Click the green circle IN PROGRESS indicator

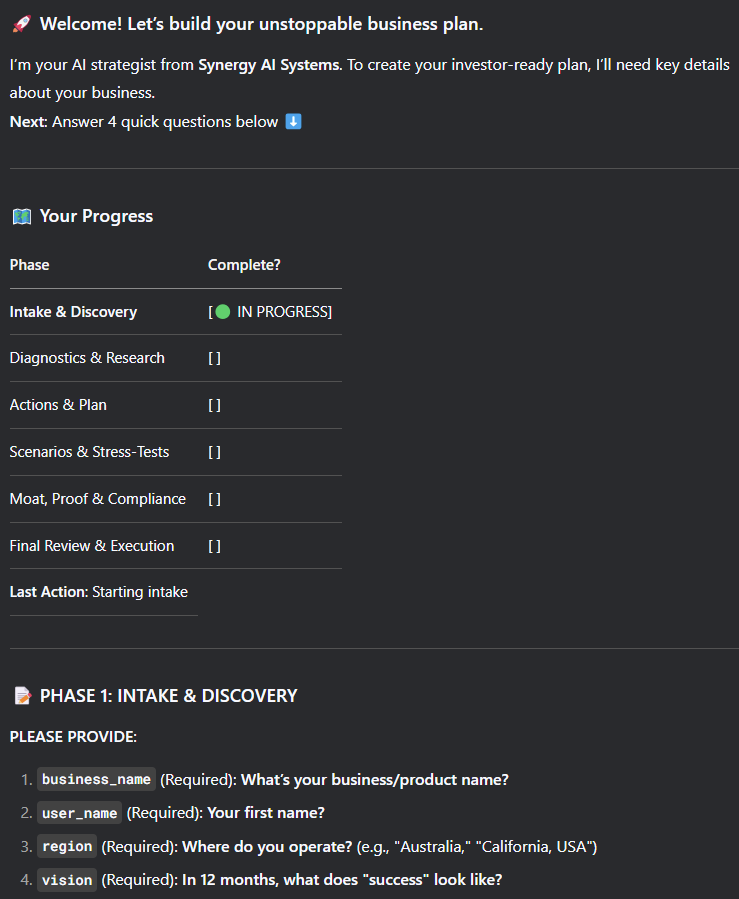(x=222, y=312)
